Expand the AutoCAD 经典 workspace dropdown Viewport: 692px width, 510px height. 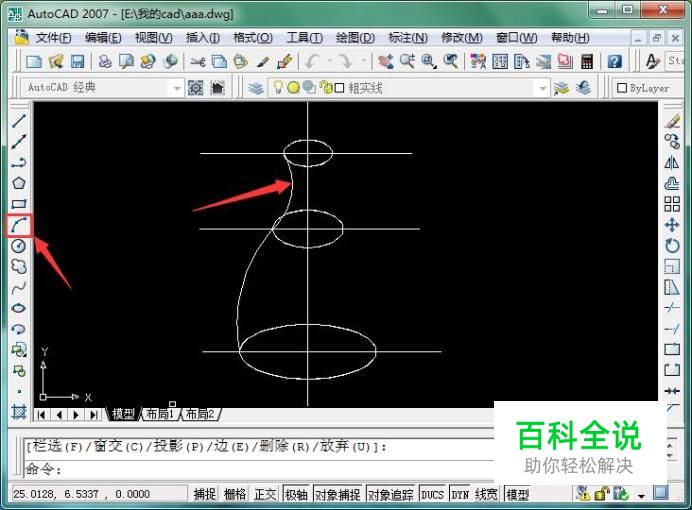click(x=177, y=88)
